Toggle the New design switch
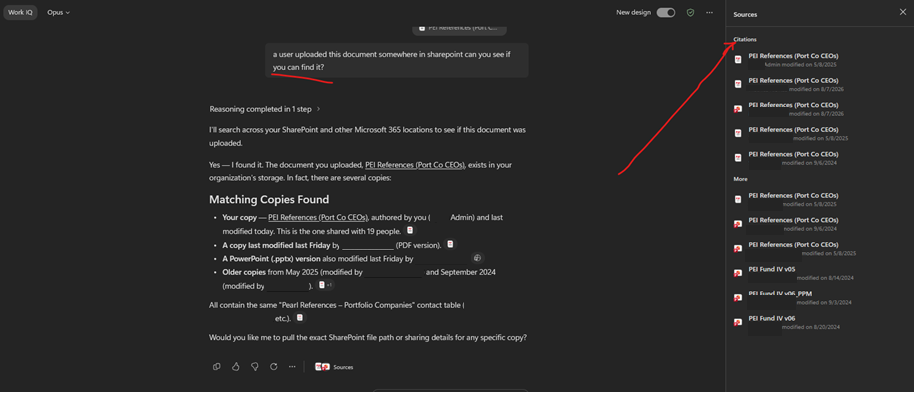Viewport: 915px width, 393px height. click(666, 12)
